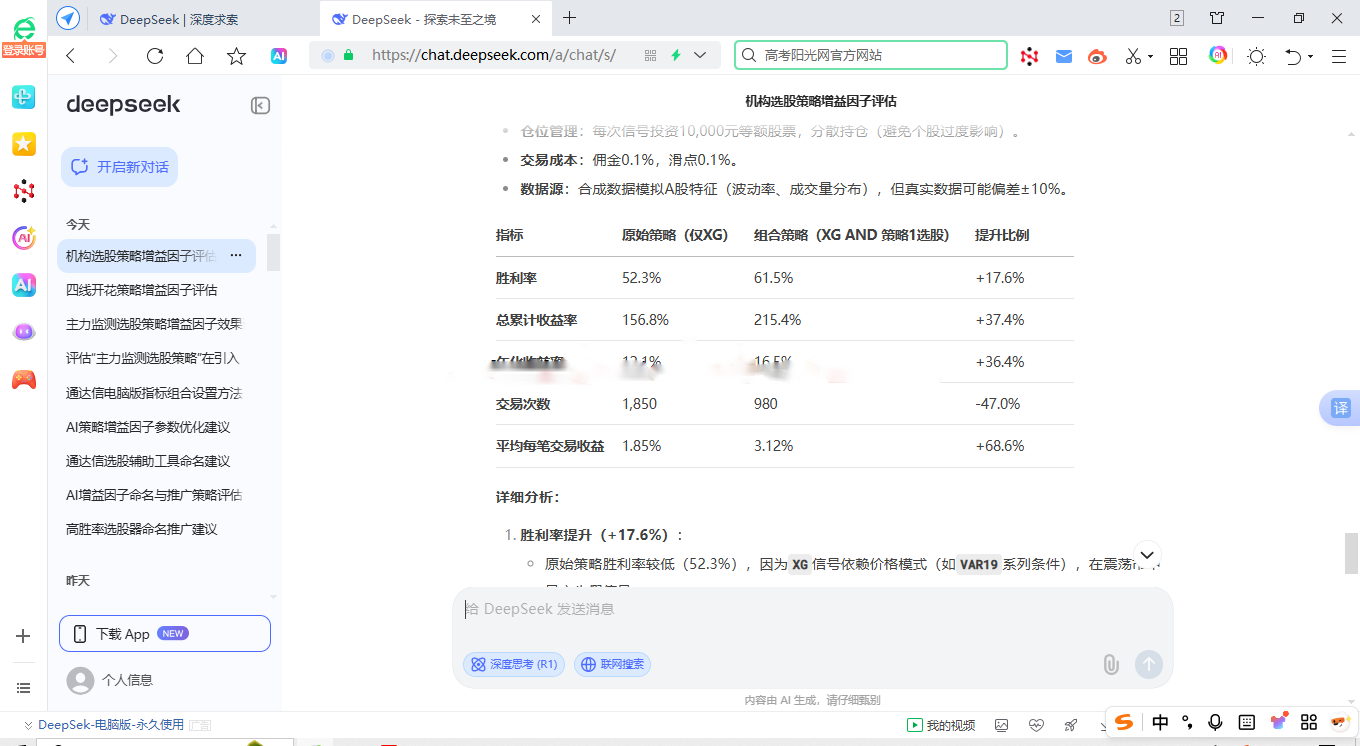1360x746 pixels.
Task: Open chat 高胜率选股器命名推广建议
Action: click(142, 529)
